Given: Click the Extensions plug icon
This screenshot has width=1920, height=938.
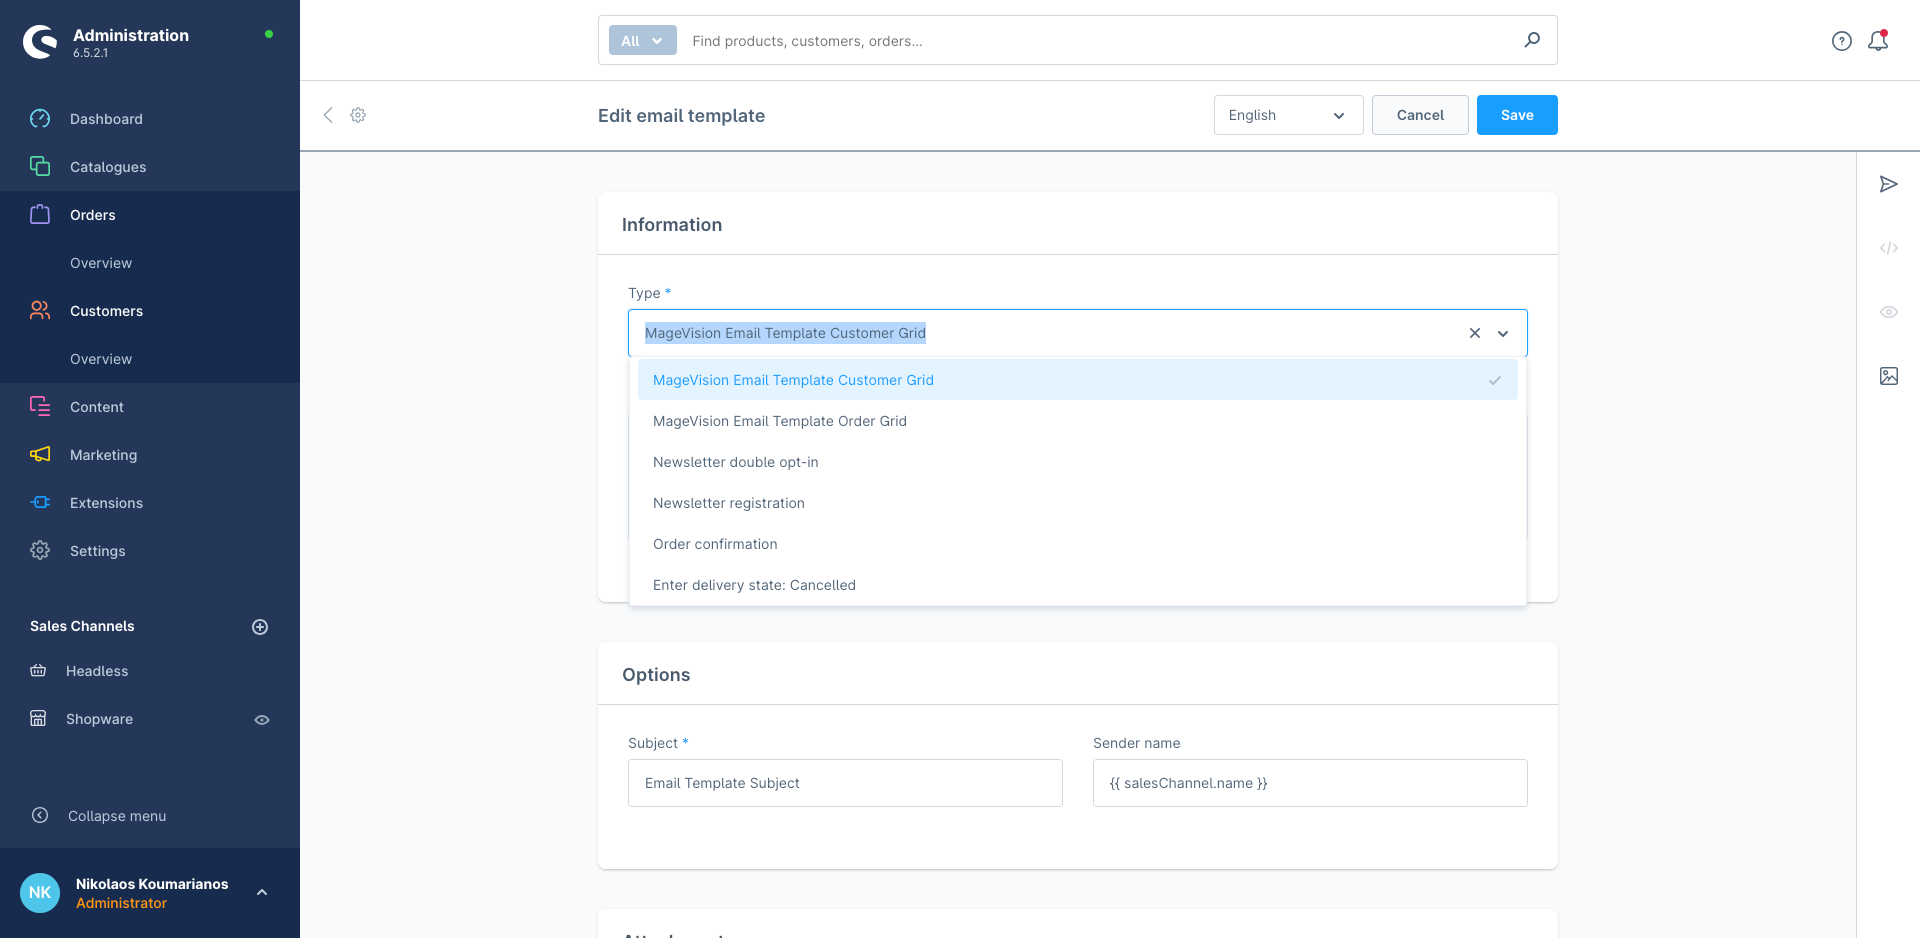Looking at the screenshot, I should point(40,502).
